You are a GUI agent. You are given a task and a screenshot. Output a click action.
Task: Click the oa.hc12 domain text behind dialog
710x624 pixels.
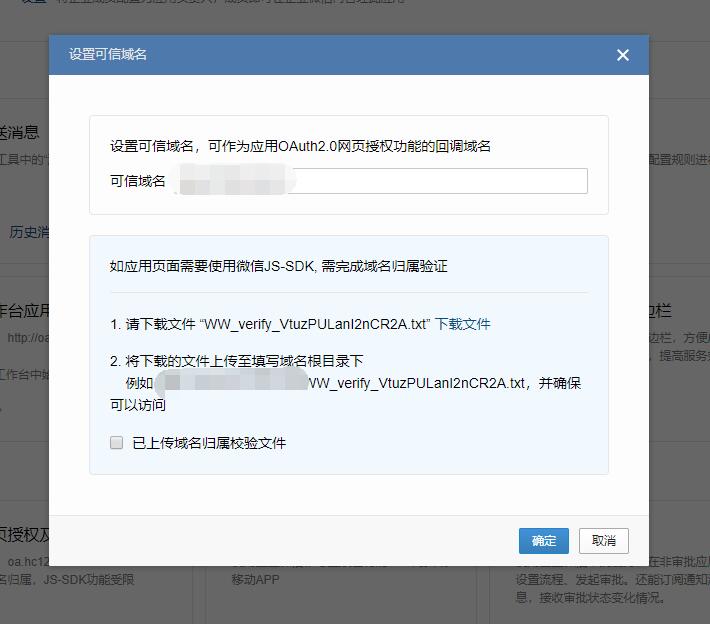pyautogui.click(x=28, y=562)
